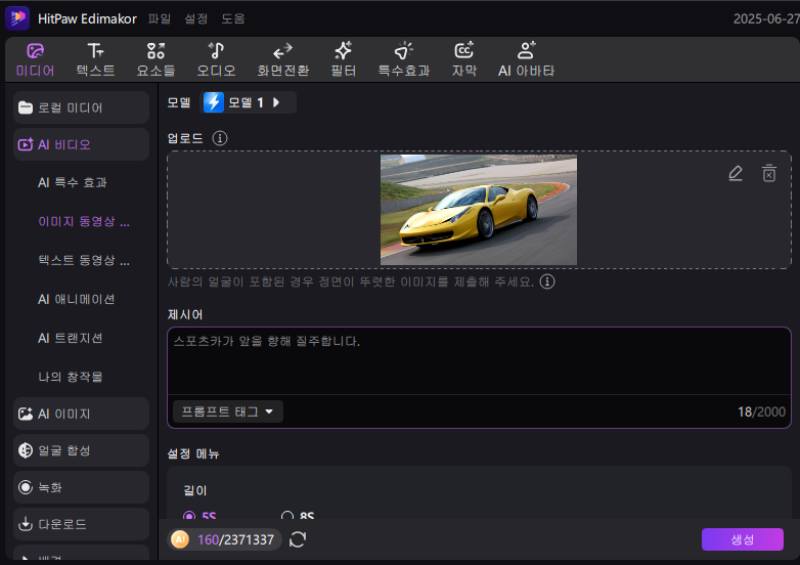Click the yellow sports car thumbnail
The height and width of the screenshot is (565, 800).
click(478, 210)
